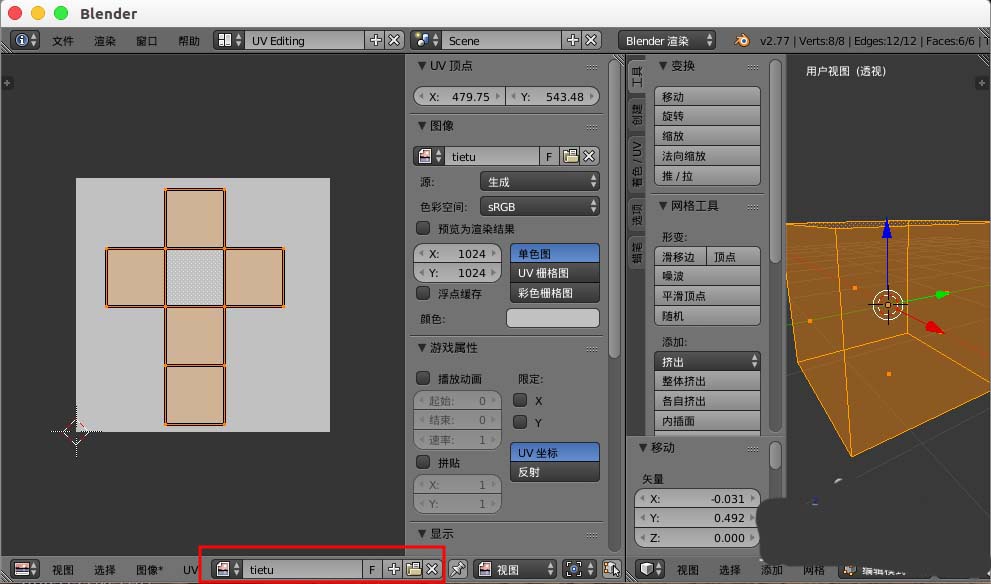Enable the 预览为渲染结果 checkbox
991x584 pixels.
click(425, 228)
